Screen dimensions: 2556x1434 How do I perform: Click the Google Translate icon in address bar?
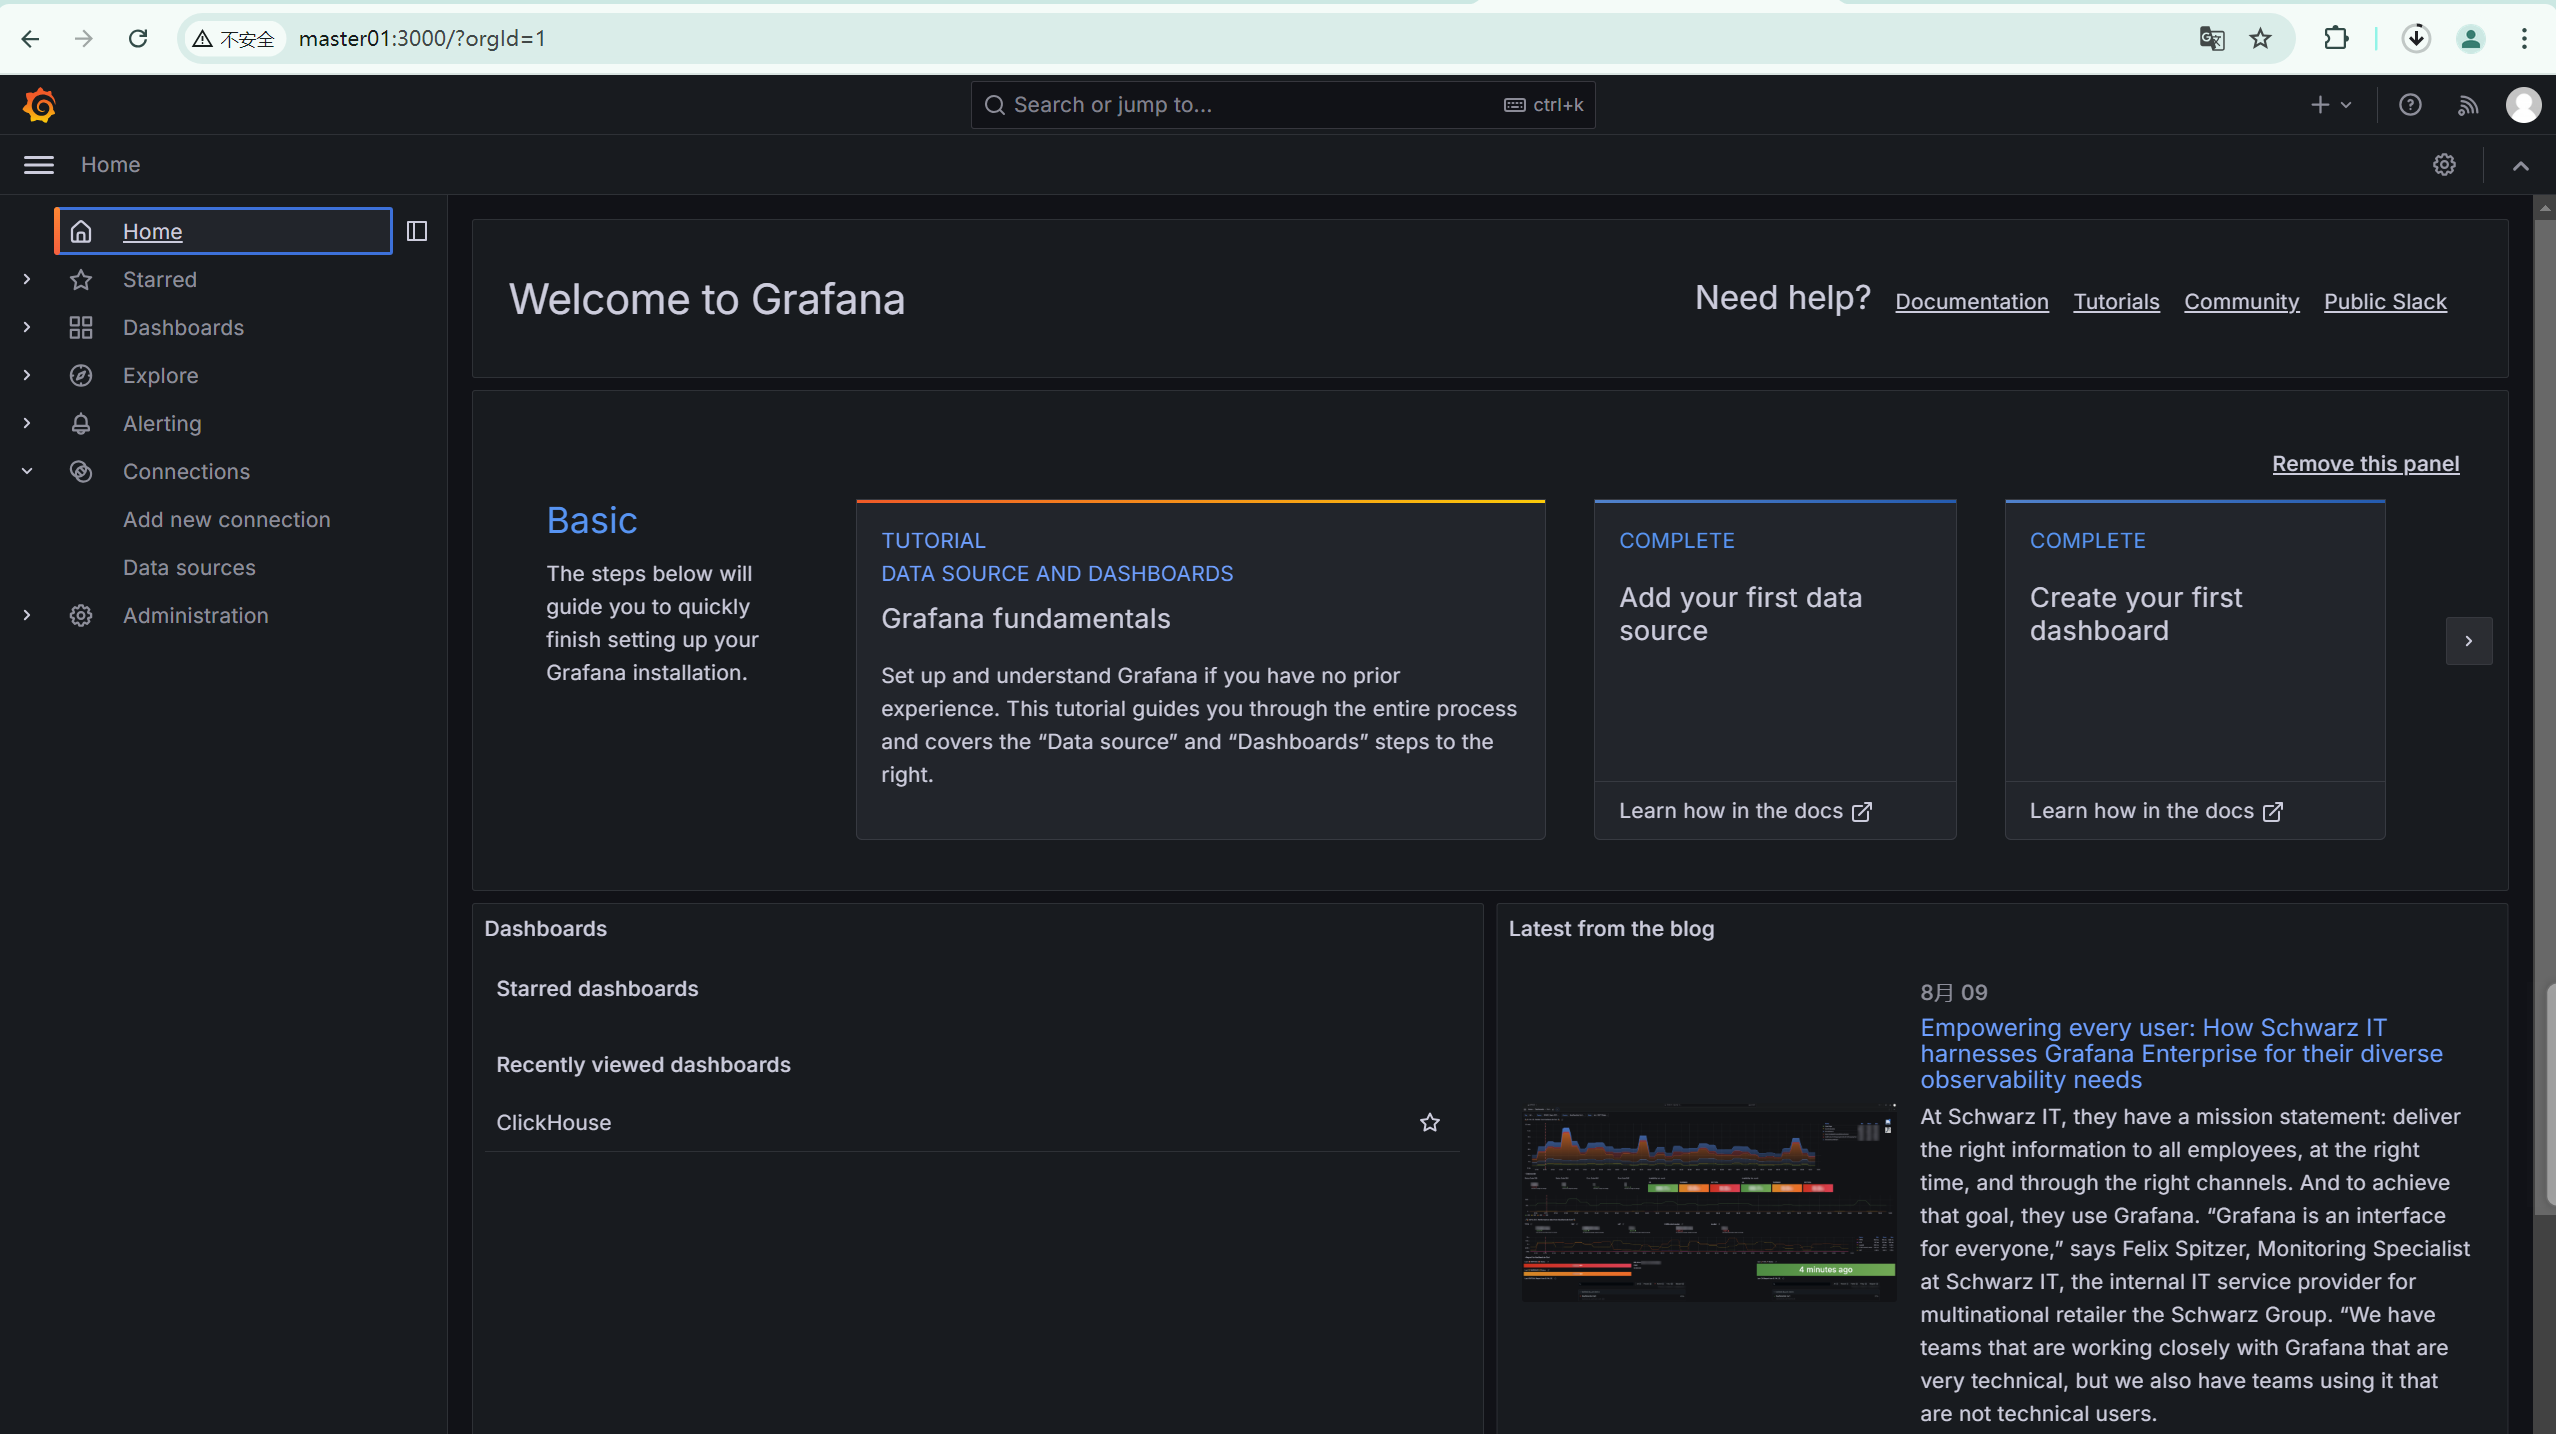2211,39
